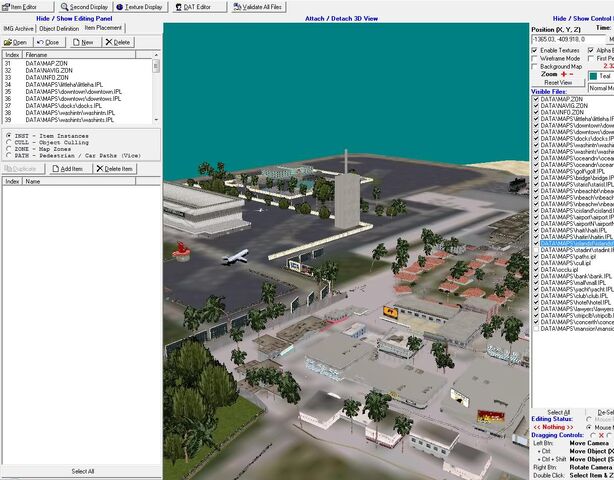Viewport: 614px width, 480px height.
Task: Open the Teal background color dropdown
Action: 601,76
